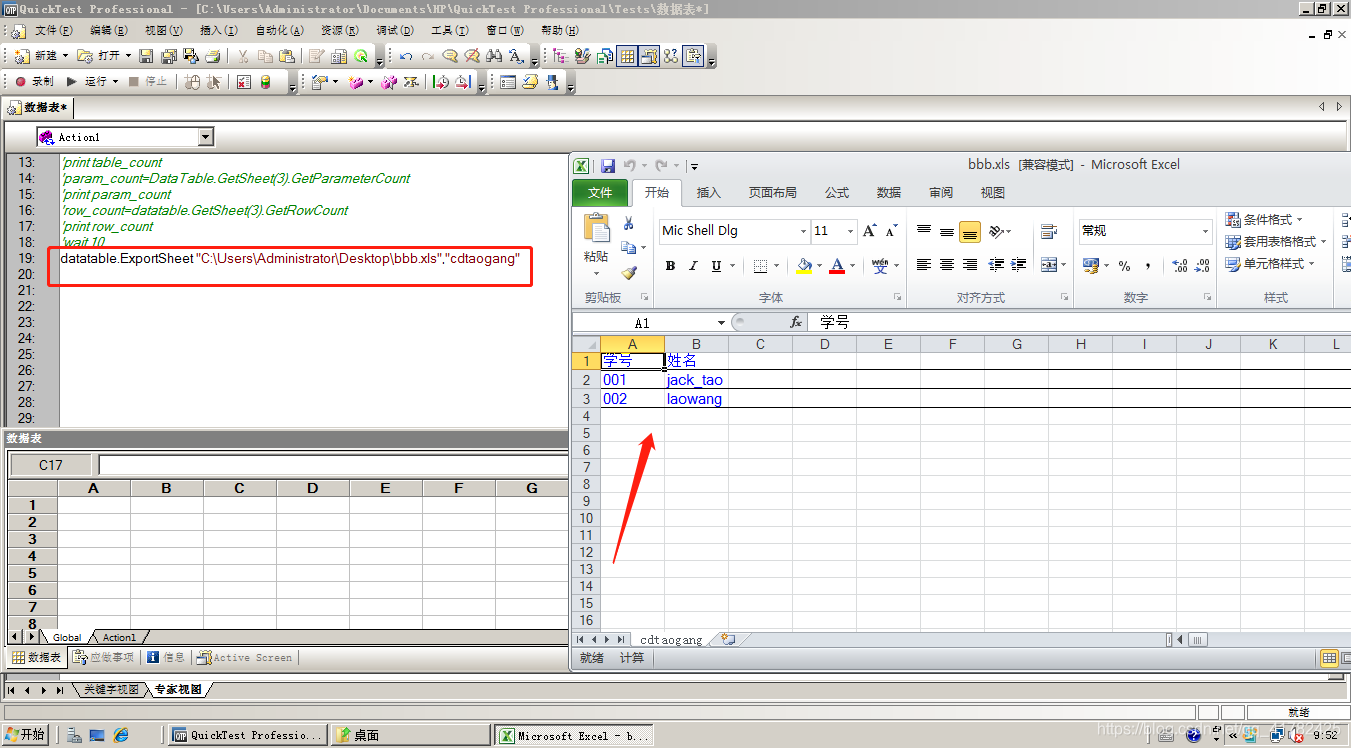Click the Undo arrow in QTP toolbar
The height and width of the screenshot is (748, 1351).
[406, 56]
